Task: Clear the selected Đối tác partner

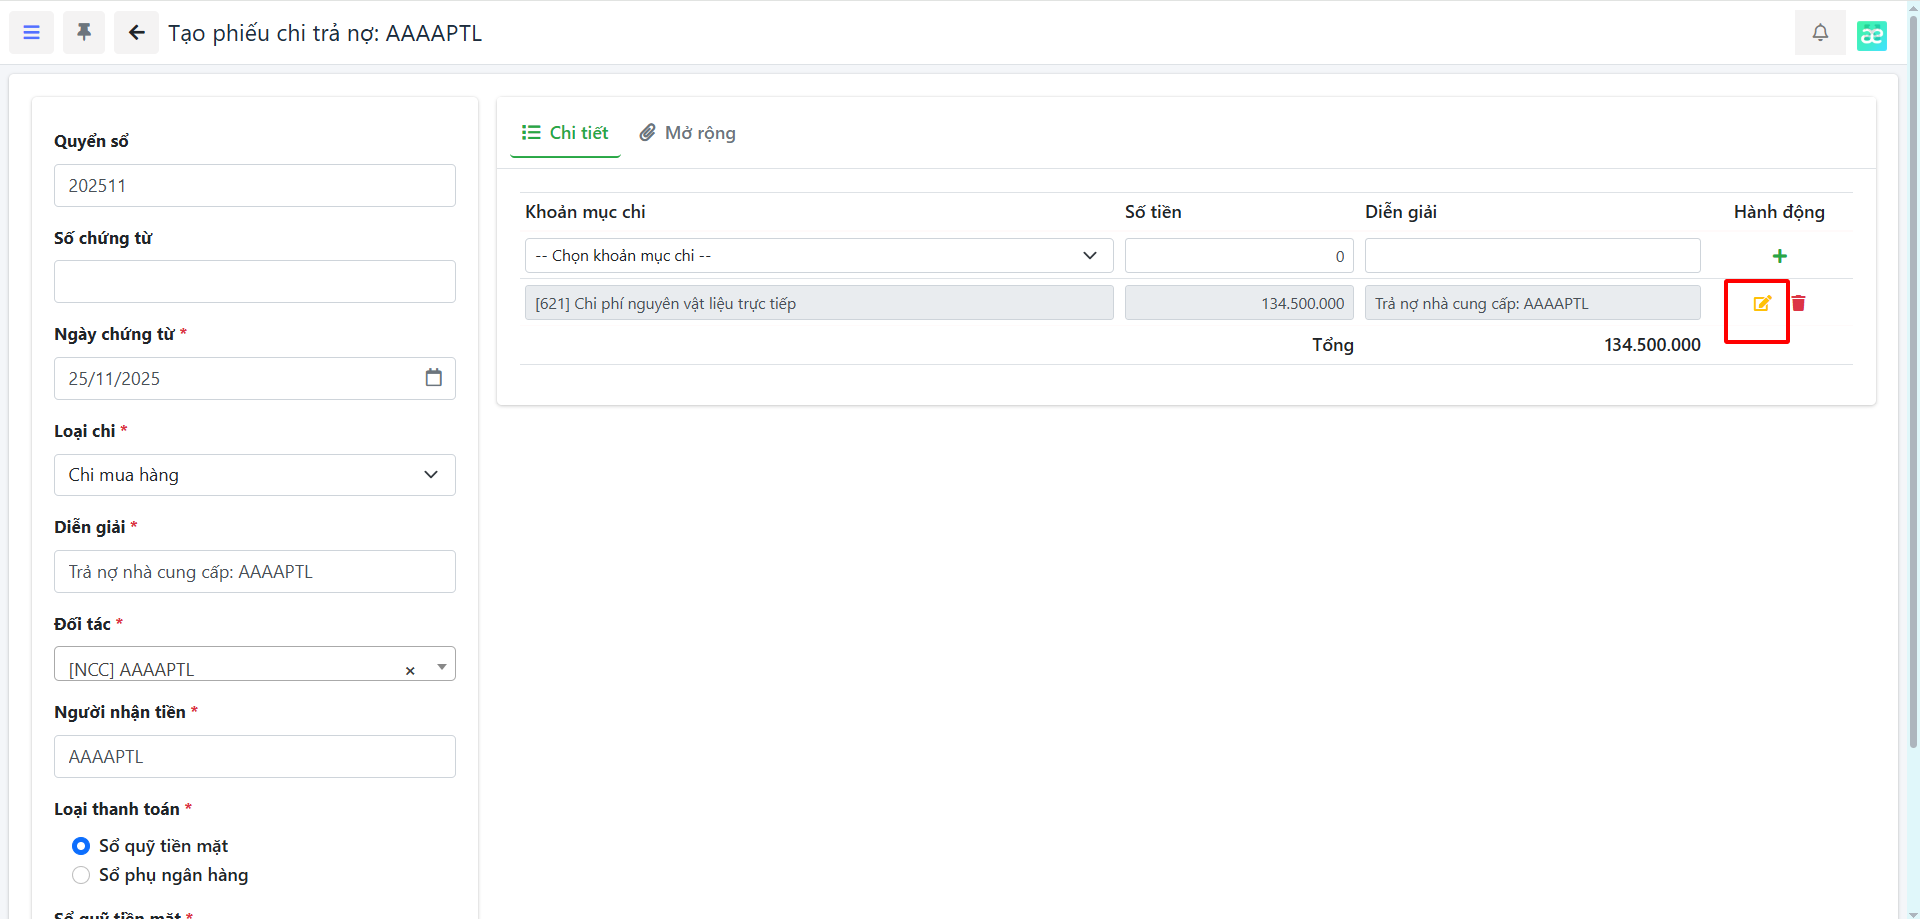Action: tap(410, 671)
